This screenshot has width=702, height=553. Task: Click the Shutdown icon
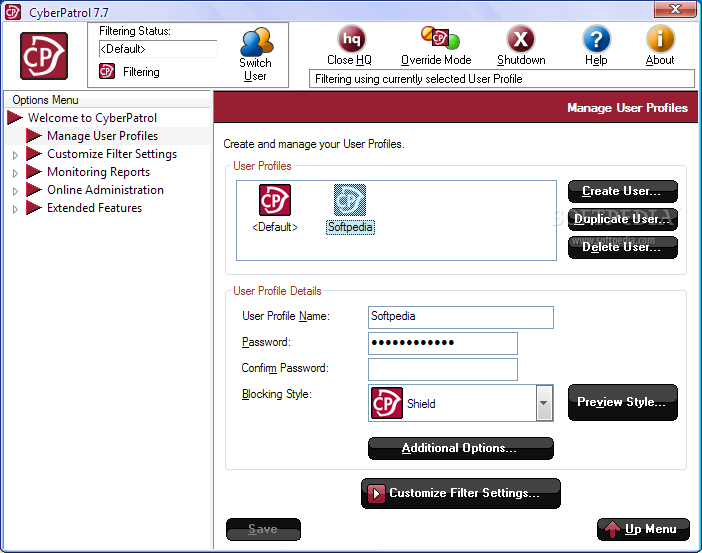click(520, 39)
